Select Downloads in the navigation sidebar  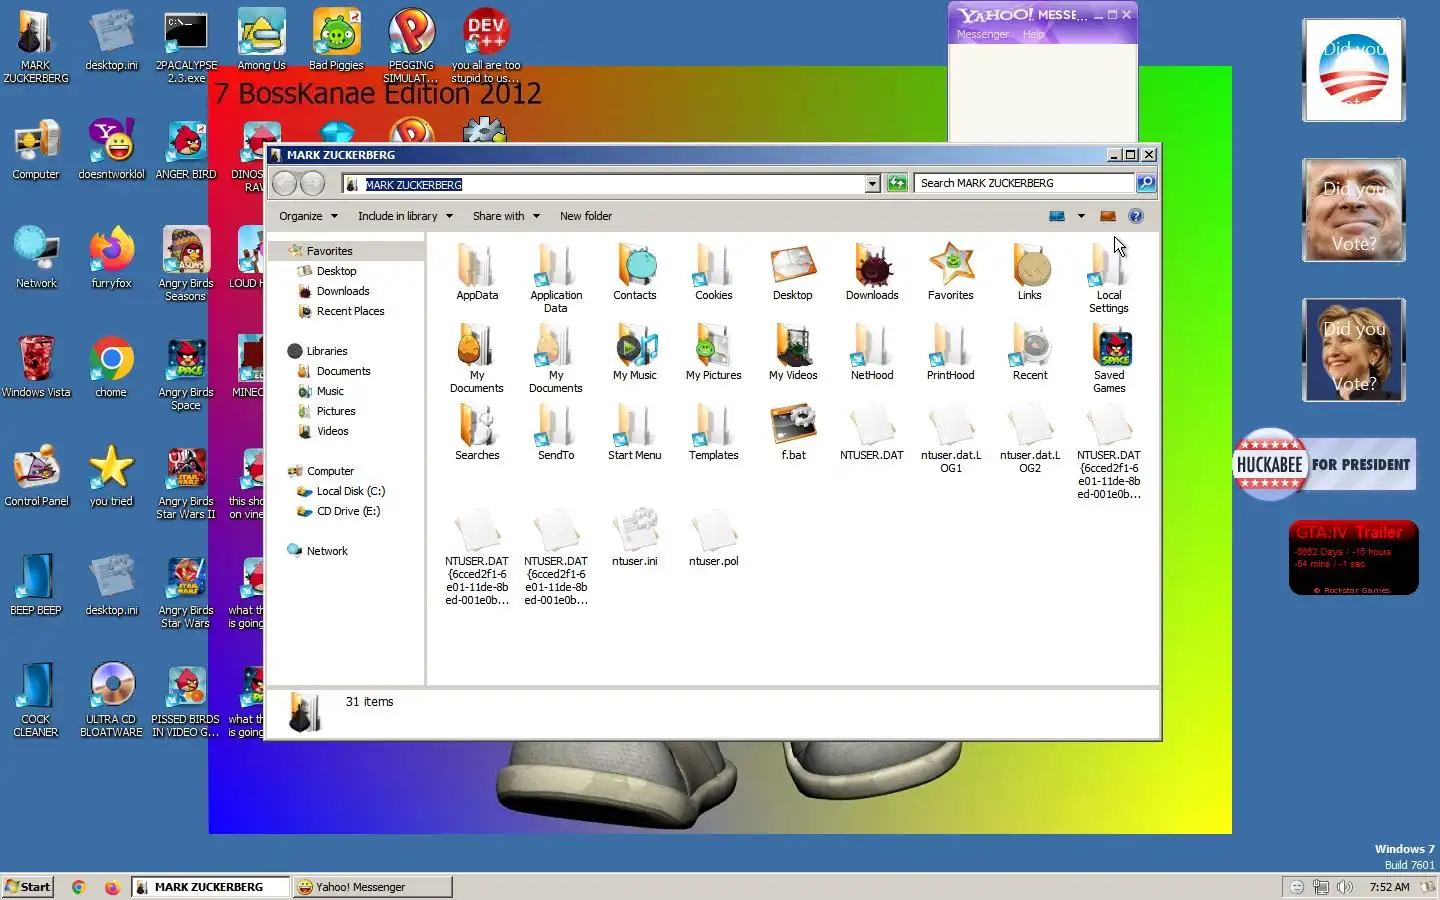[x=343, y=291]
